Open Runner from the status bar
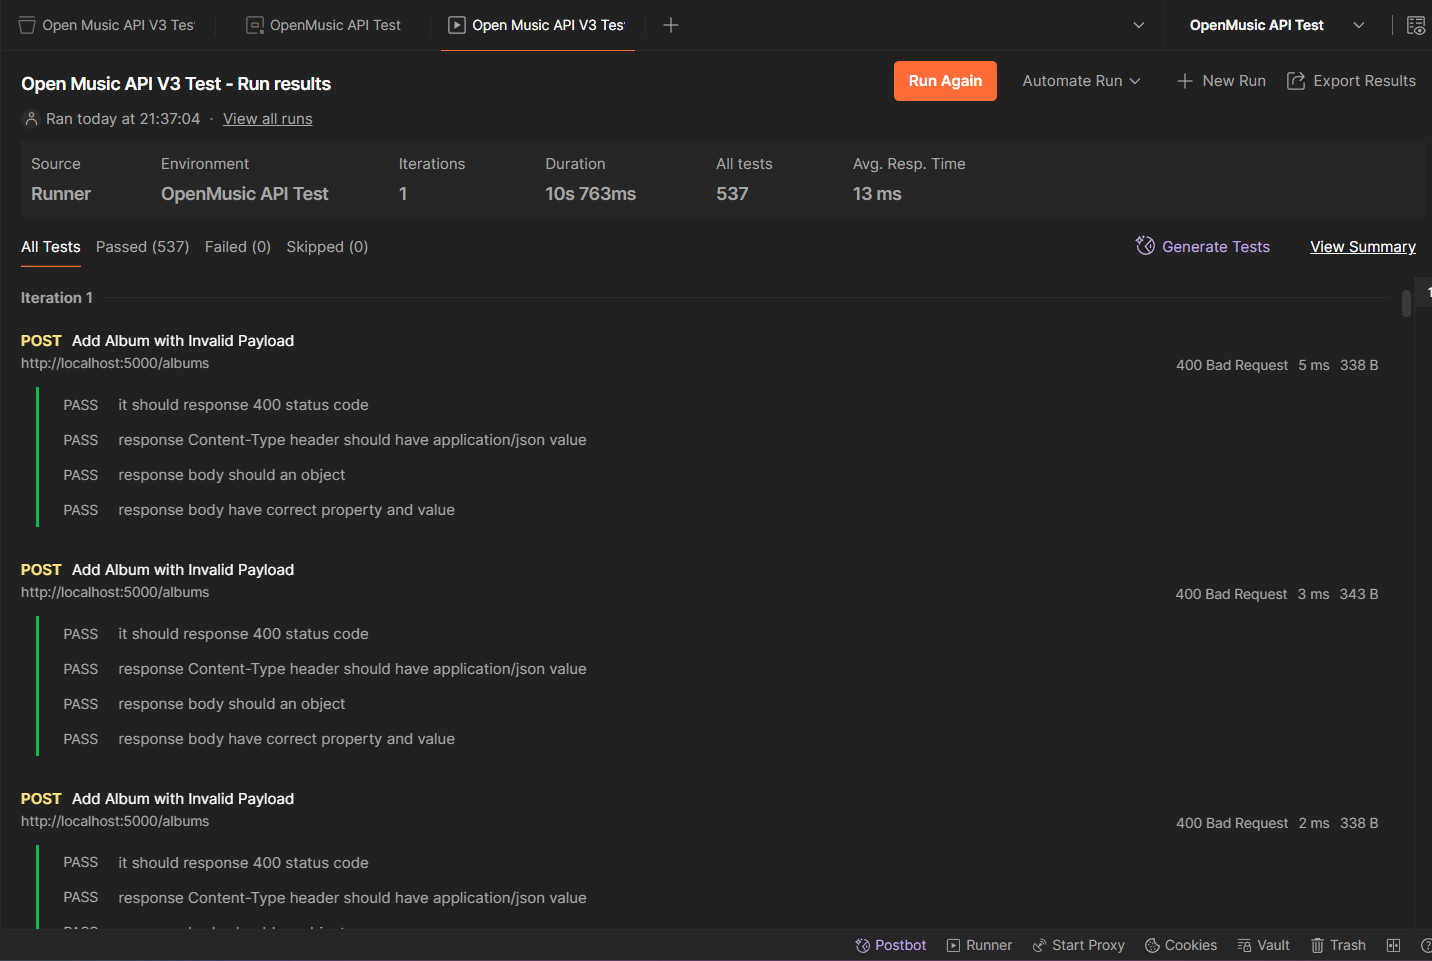 [x=979, y=945]
